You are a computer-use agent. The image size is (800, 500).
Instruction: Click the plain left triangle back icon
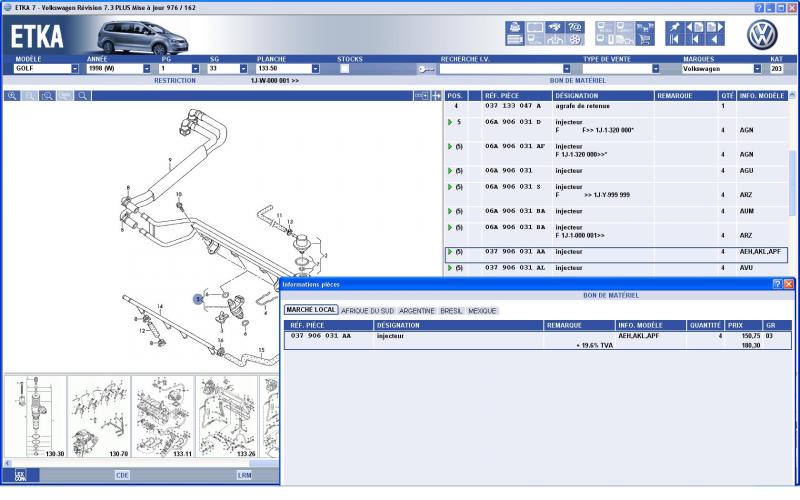coord(715,39)
